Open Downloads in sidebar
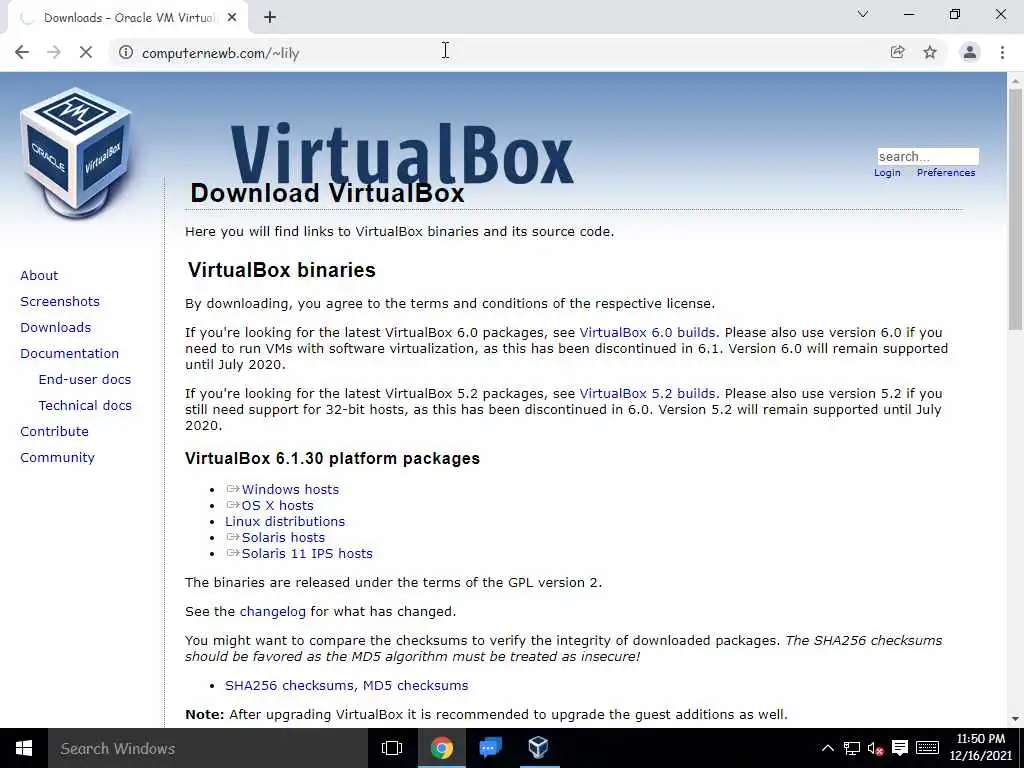 click(x=56, y=328)
